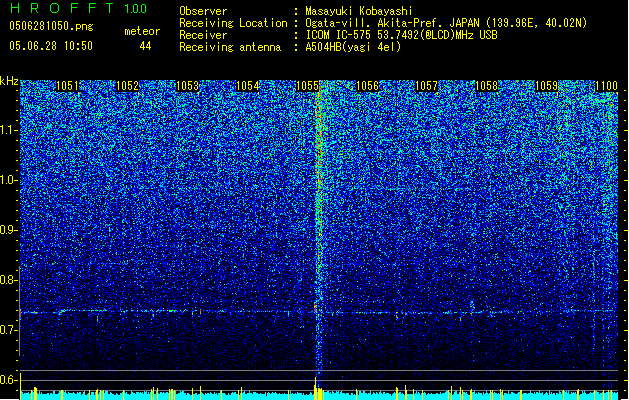This screenshot has width=629, height=400.
Task: Click the 1059 time marker
Action: [546, 86]
